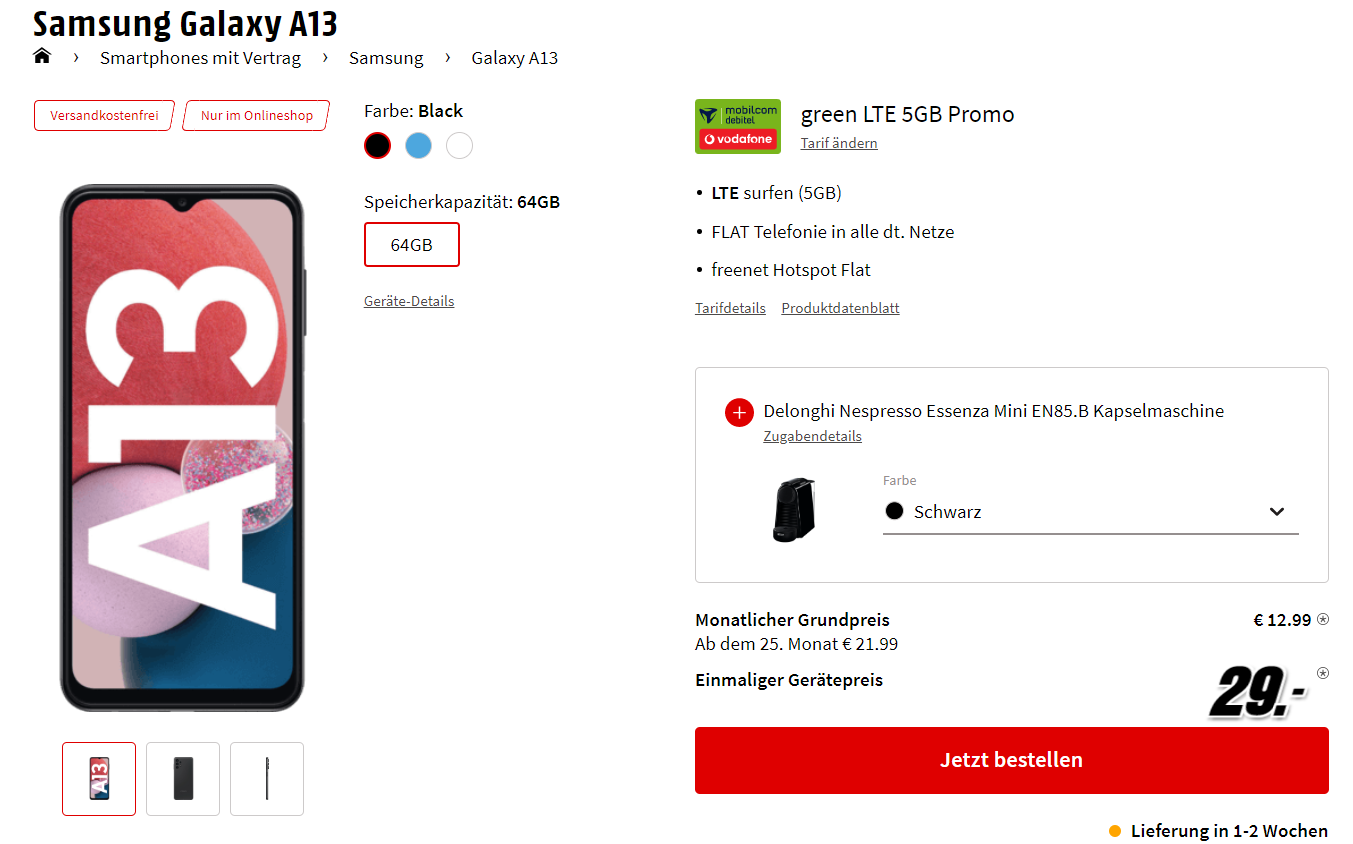Expand the Geräte-Details link
Image resolution: width=1353 pixels, height=844 pixels.
click(x=409, y=301)
